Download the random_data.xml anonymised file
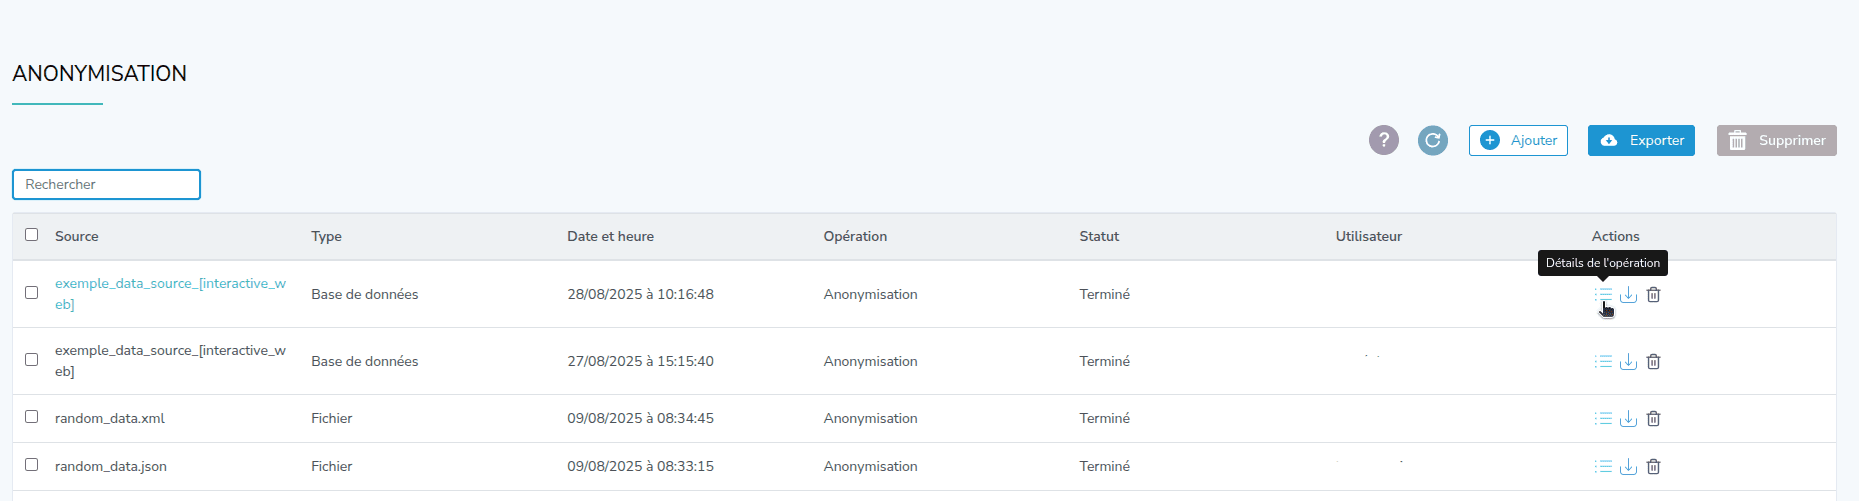Image resolution: width=1859 pixels, height=501 pixels. pyautogui.click(x=1628, y=419)
